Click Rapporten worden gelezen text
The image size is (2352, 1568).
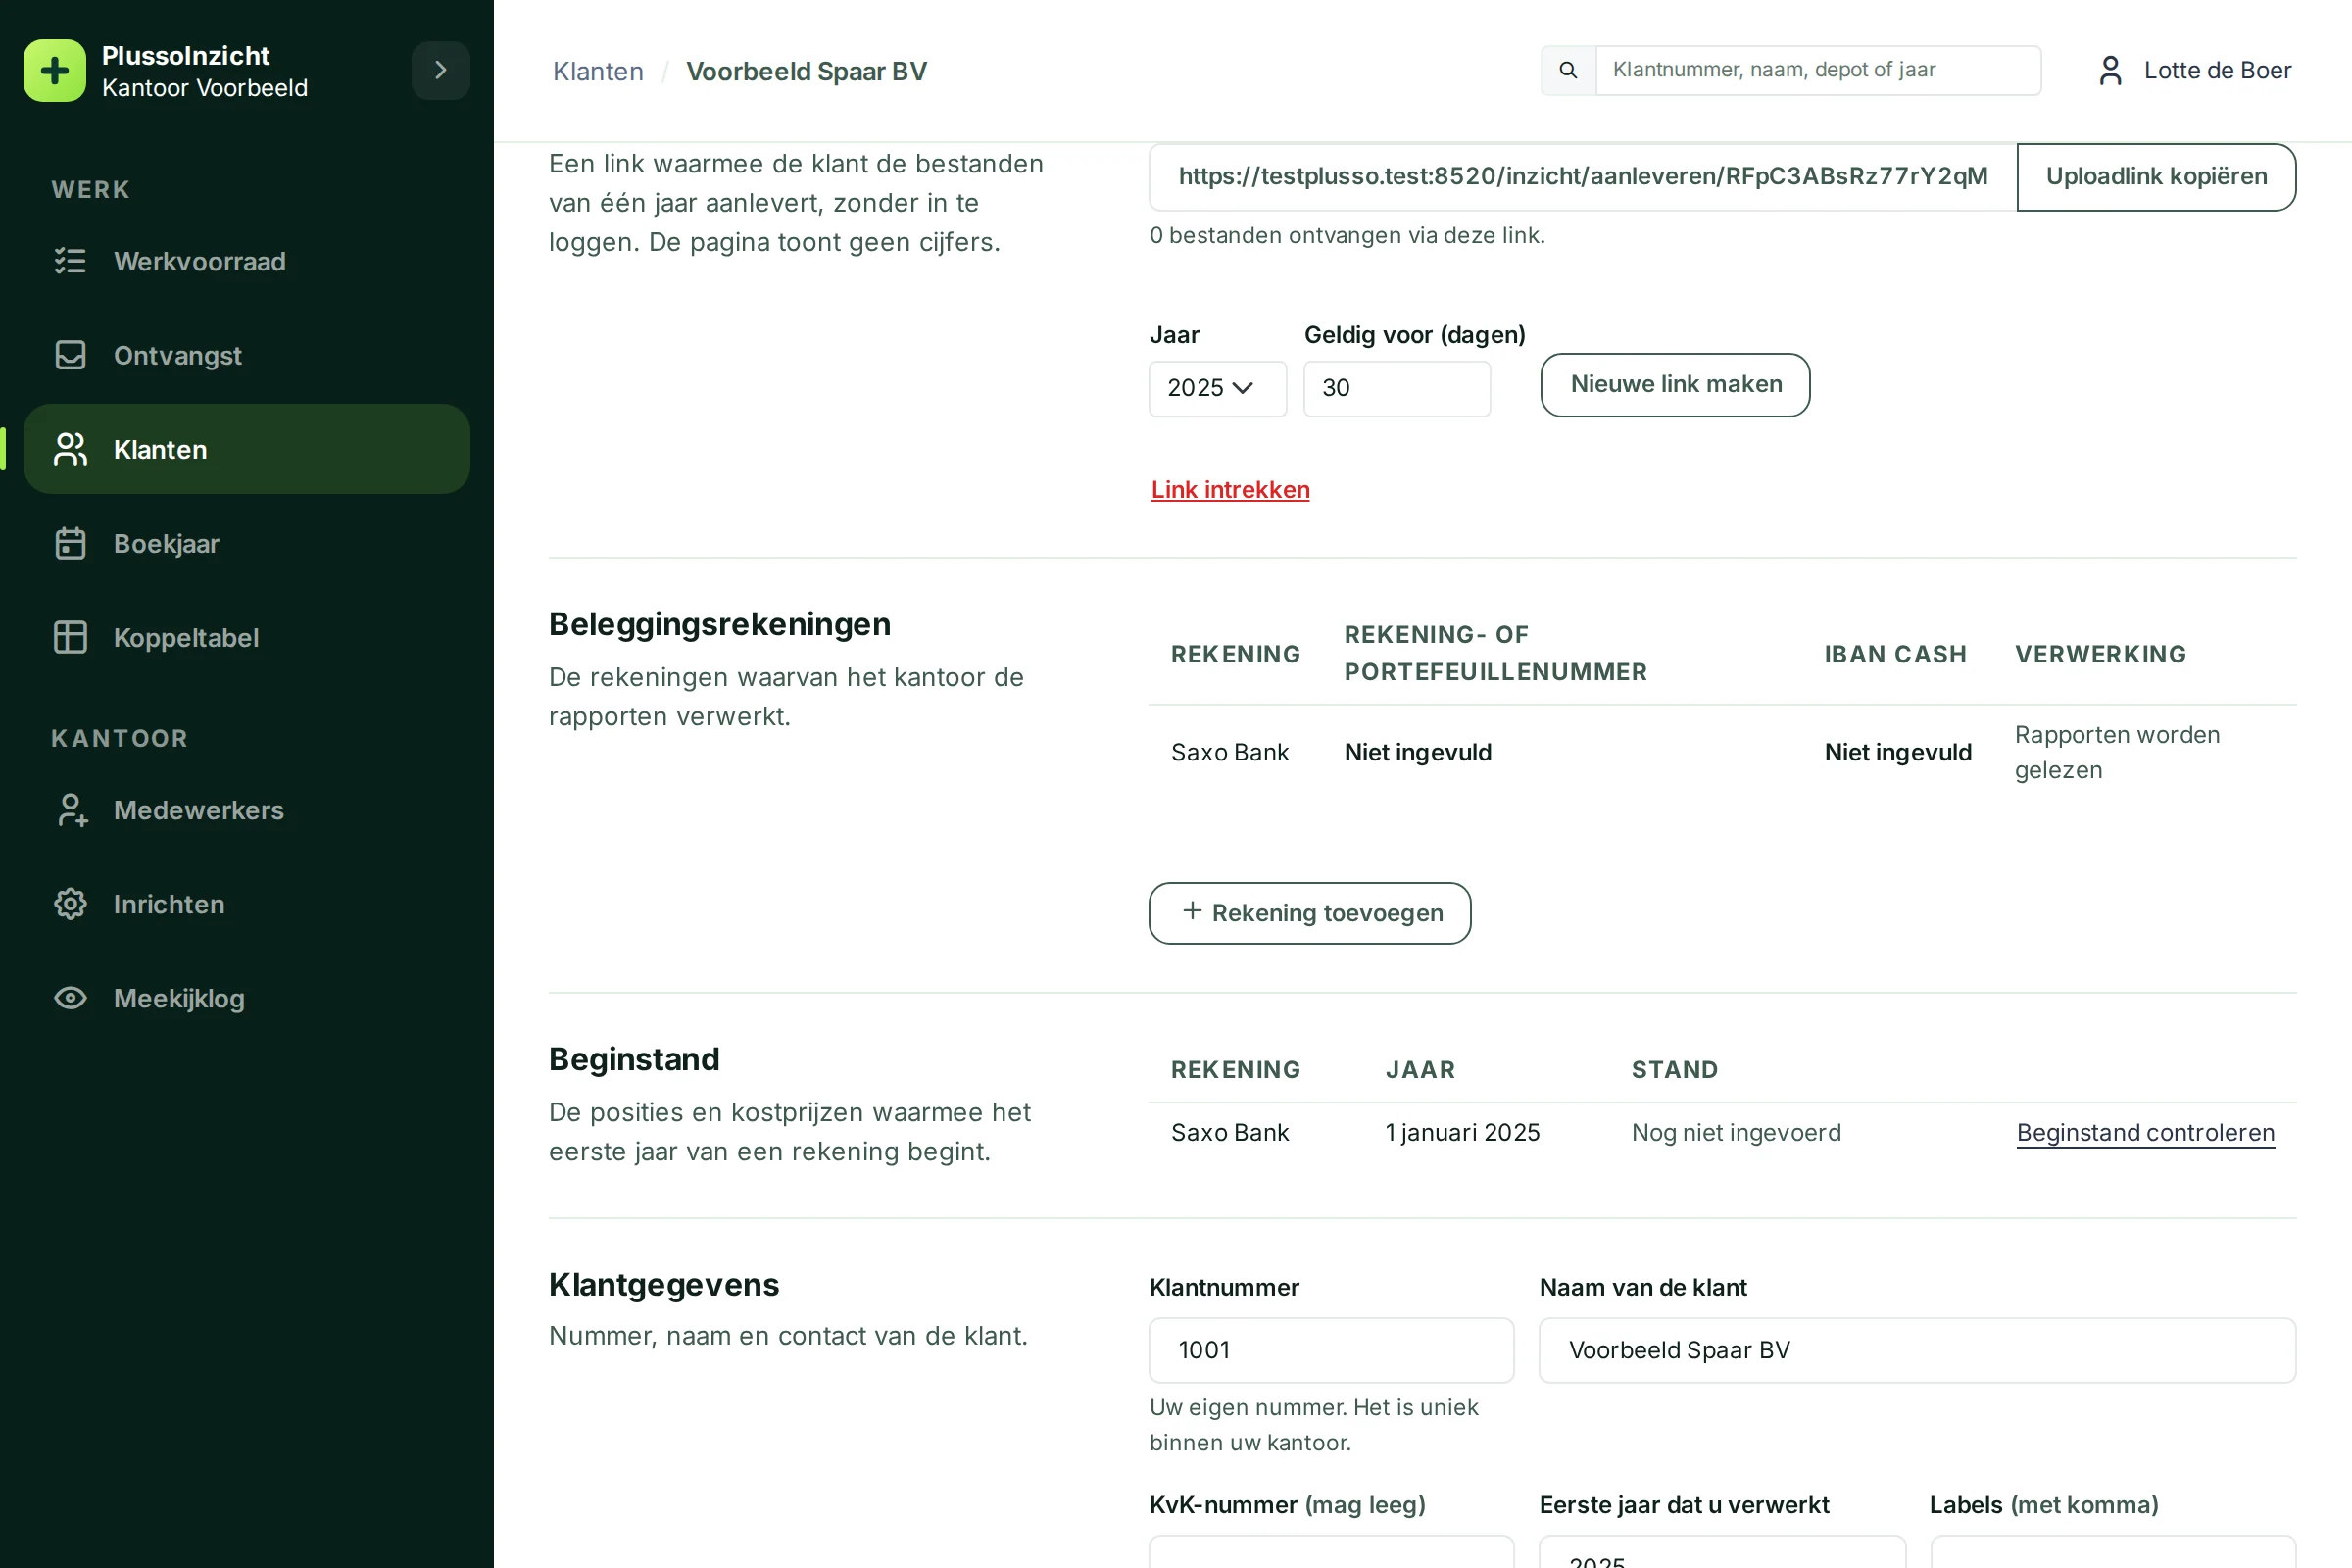pyautogui.click(x=2117, y=752)
